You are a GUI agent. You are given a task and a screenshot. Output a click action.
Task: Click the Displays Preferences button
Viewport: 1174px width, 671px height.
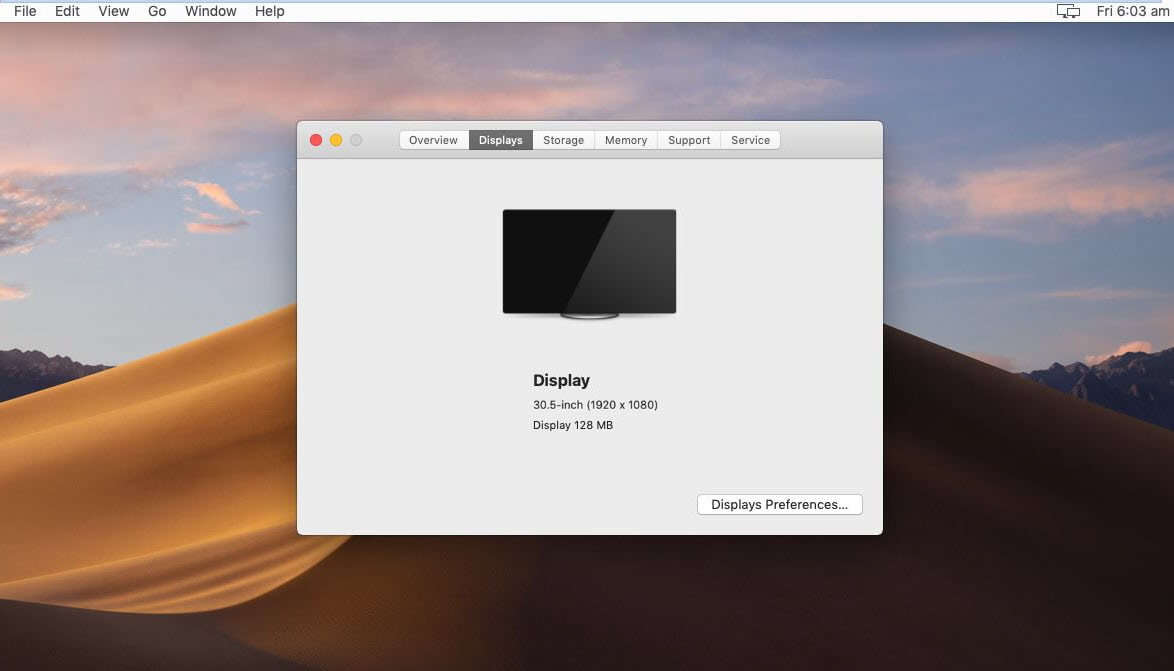pos(779,505)
